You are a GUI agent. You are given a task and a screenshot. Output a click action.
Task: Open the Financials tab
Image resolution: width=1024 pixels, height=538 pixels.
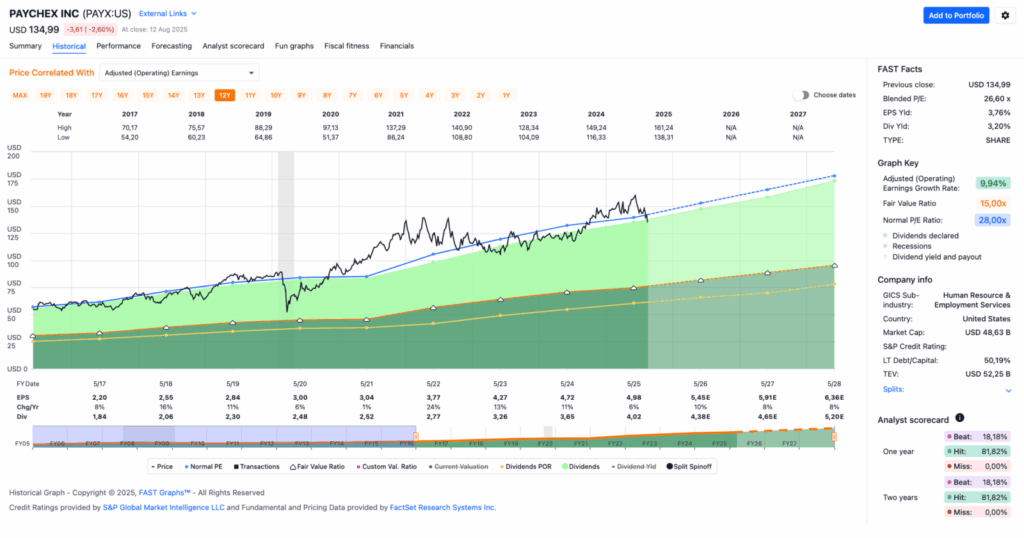(397, 46)
